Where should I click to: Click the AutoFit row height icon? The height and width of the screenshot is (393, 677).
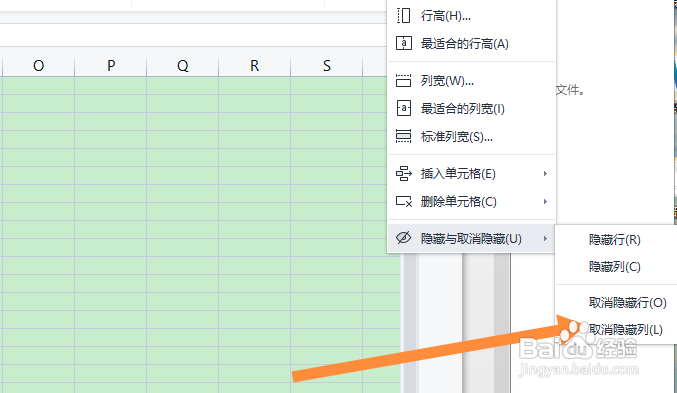[403, 44]
